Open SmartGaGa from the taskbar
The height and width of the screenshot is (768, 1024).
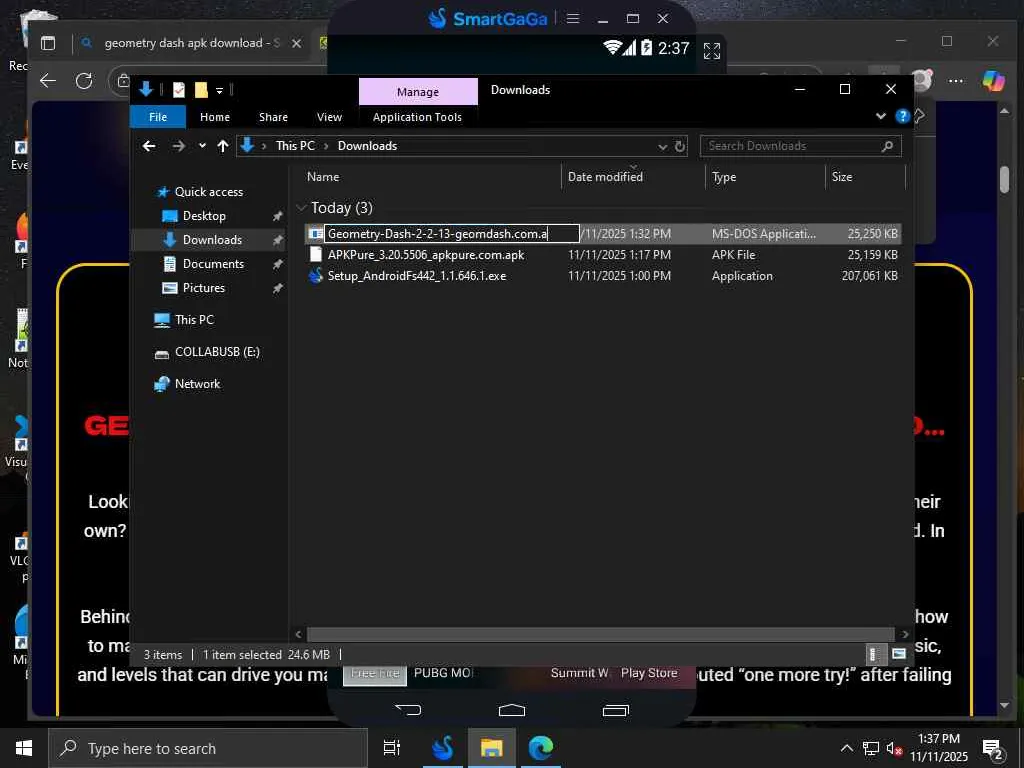click(443, 748)
